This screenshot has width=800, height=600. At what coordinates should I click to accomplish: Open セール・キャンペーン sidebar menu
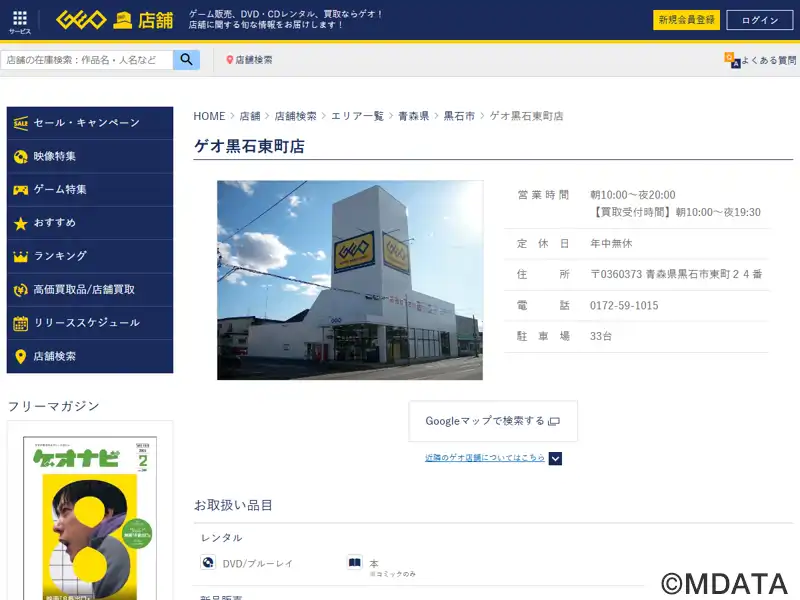(90, 123)
